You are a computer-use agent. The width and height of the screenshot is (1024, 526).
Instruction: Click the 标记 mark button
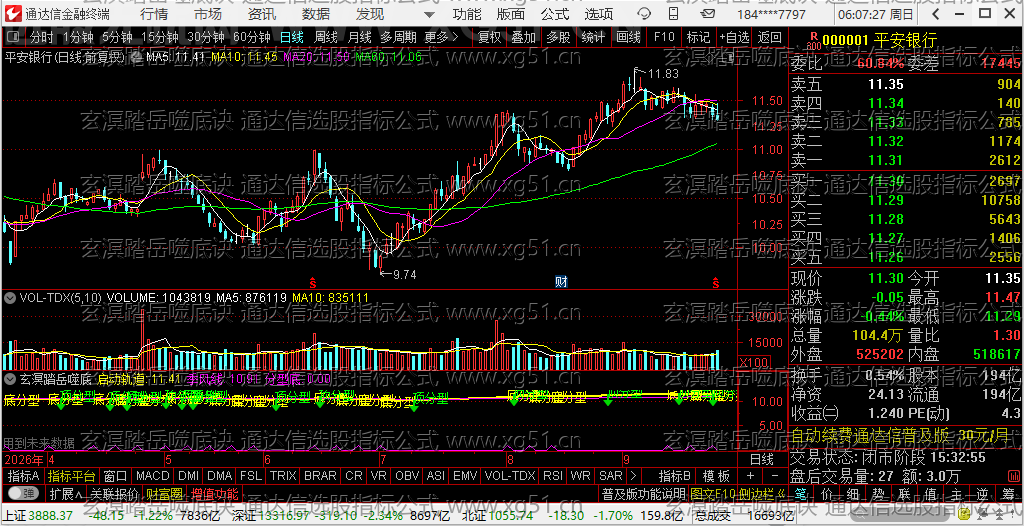click(699, 37)
